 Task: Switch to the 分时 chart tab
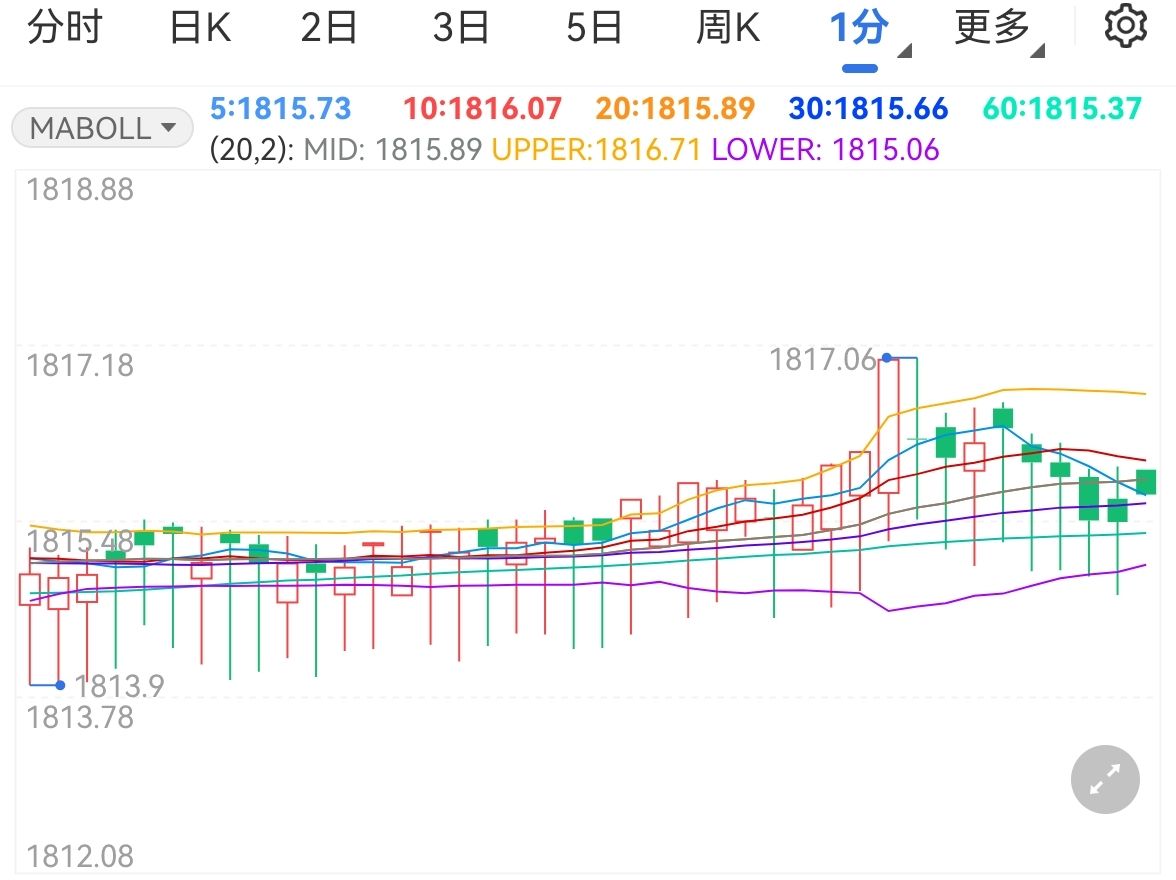[x=66, y=27]
